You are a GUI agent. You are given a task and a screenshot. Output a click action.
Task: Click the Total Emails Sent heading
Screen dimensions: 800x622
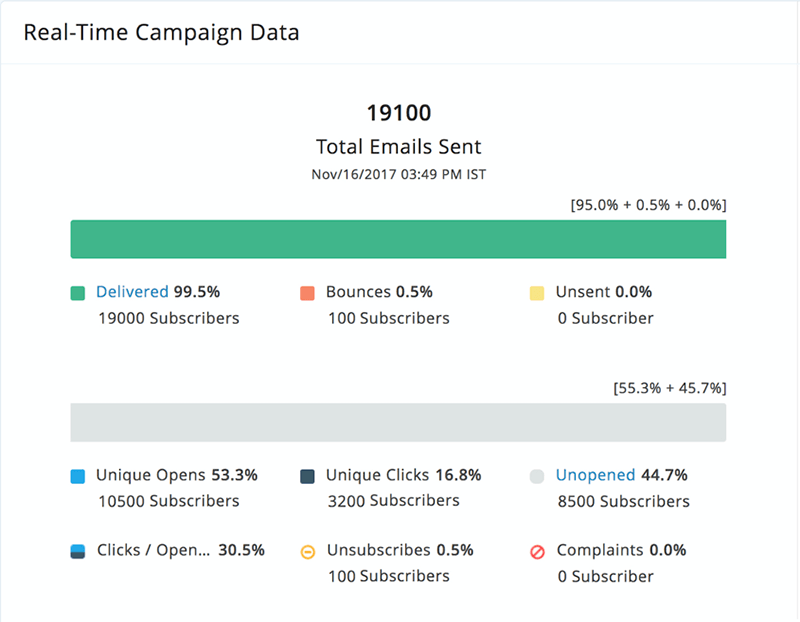pos(399,146)
